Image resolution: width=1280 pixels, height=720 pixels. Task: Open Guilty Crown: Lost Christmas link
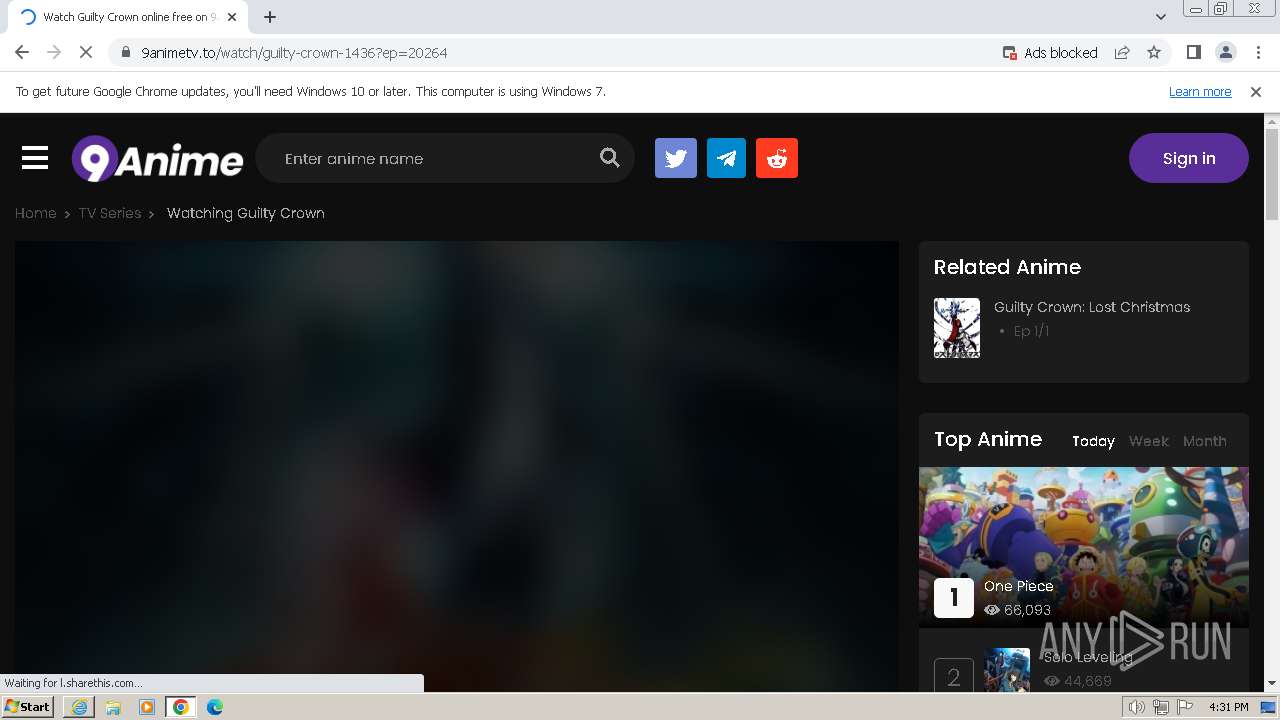pyautogui.click(x=1092, y=307)
